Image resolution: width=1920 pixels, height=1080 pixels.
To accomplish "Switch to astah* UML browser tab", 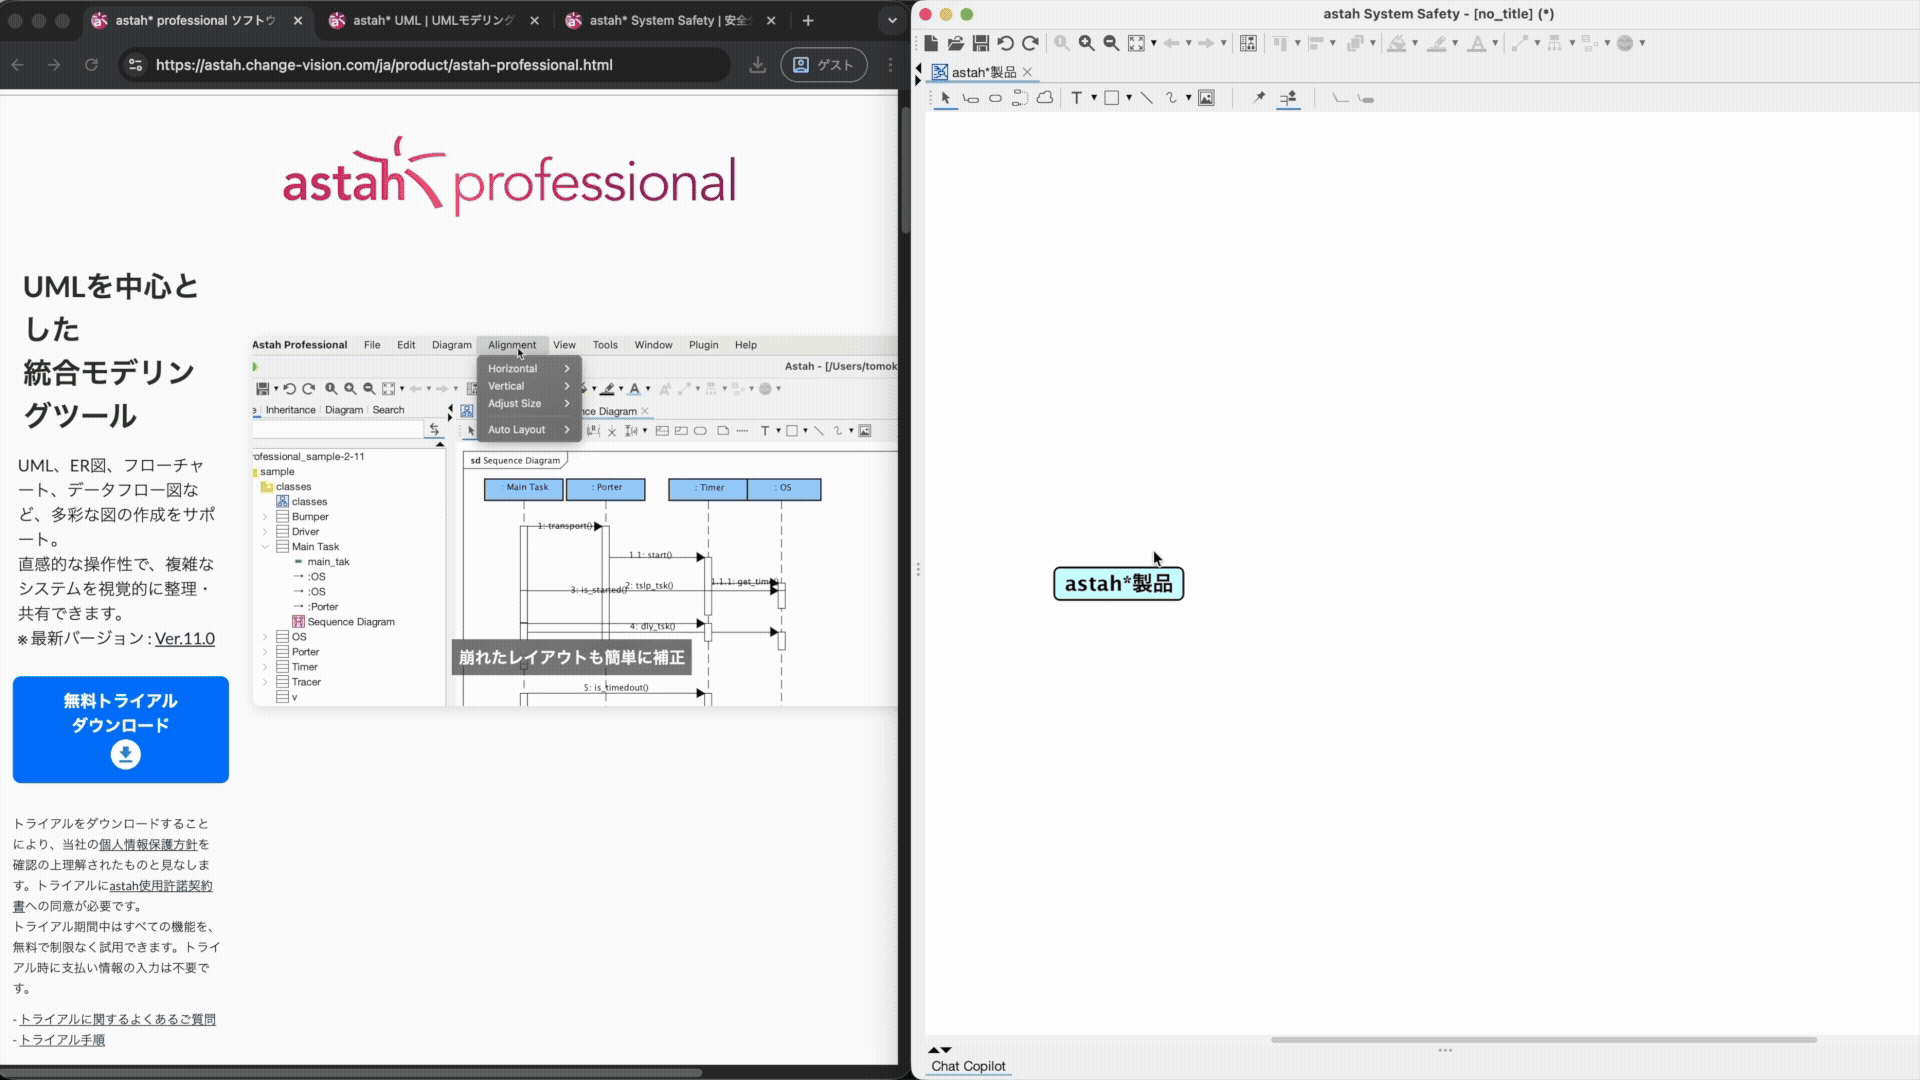I will pyautogui.click(x=432, y=20).
